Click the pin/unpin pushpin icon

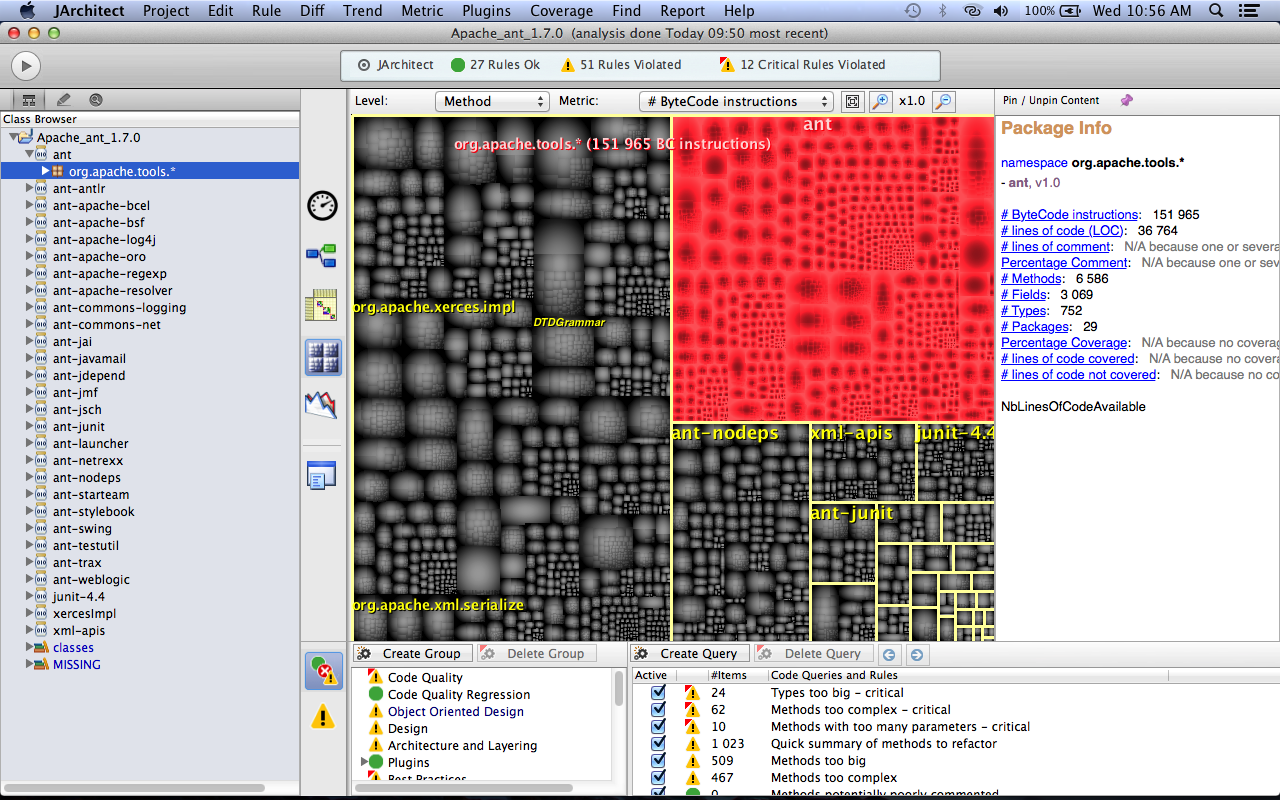[1127, 100]
